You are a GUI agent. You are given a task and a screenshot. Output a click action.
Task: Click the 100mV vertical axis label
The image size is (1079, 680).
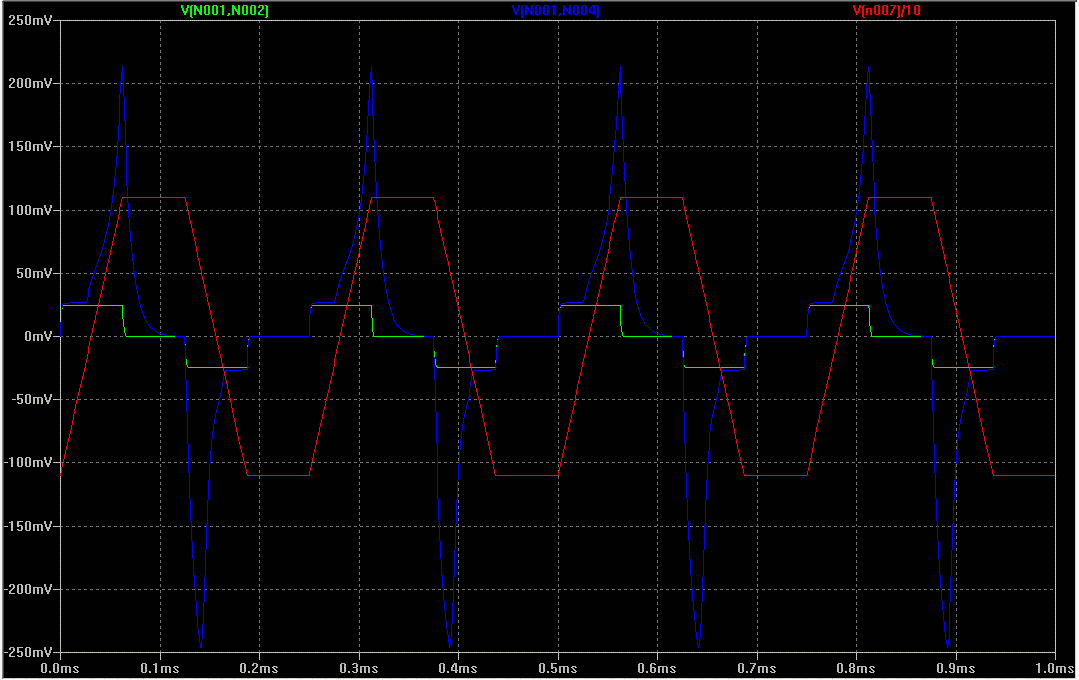click(32, 210)
